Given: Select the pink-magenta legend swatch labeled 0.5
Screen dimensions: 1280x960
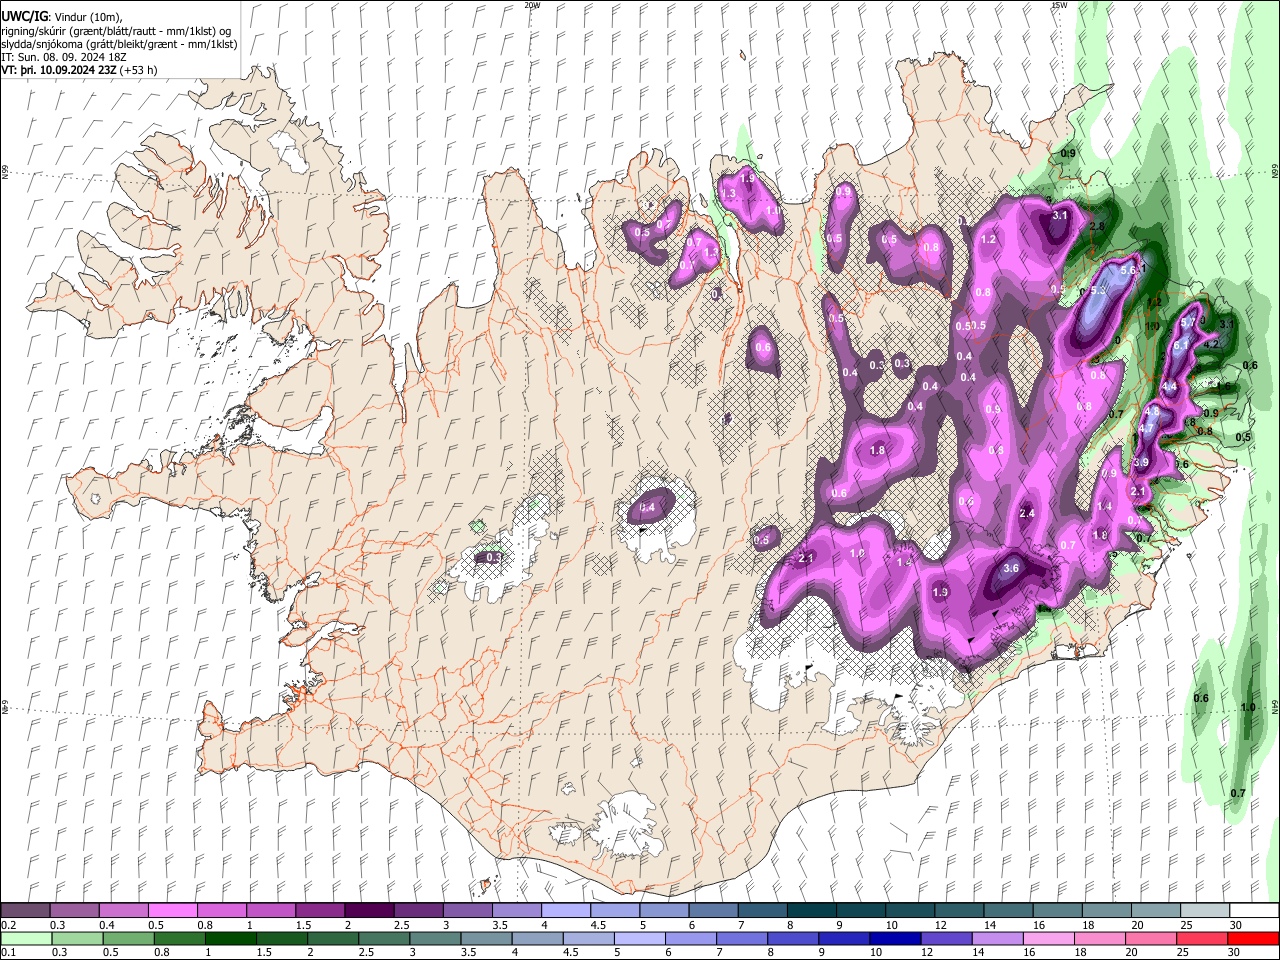Looking at the screenshot, I should (172, 911).
